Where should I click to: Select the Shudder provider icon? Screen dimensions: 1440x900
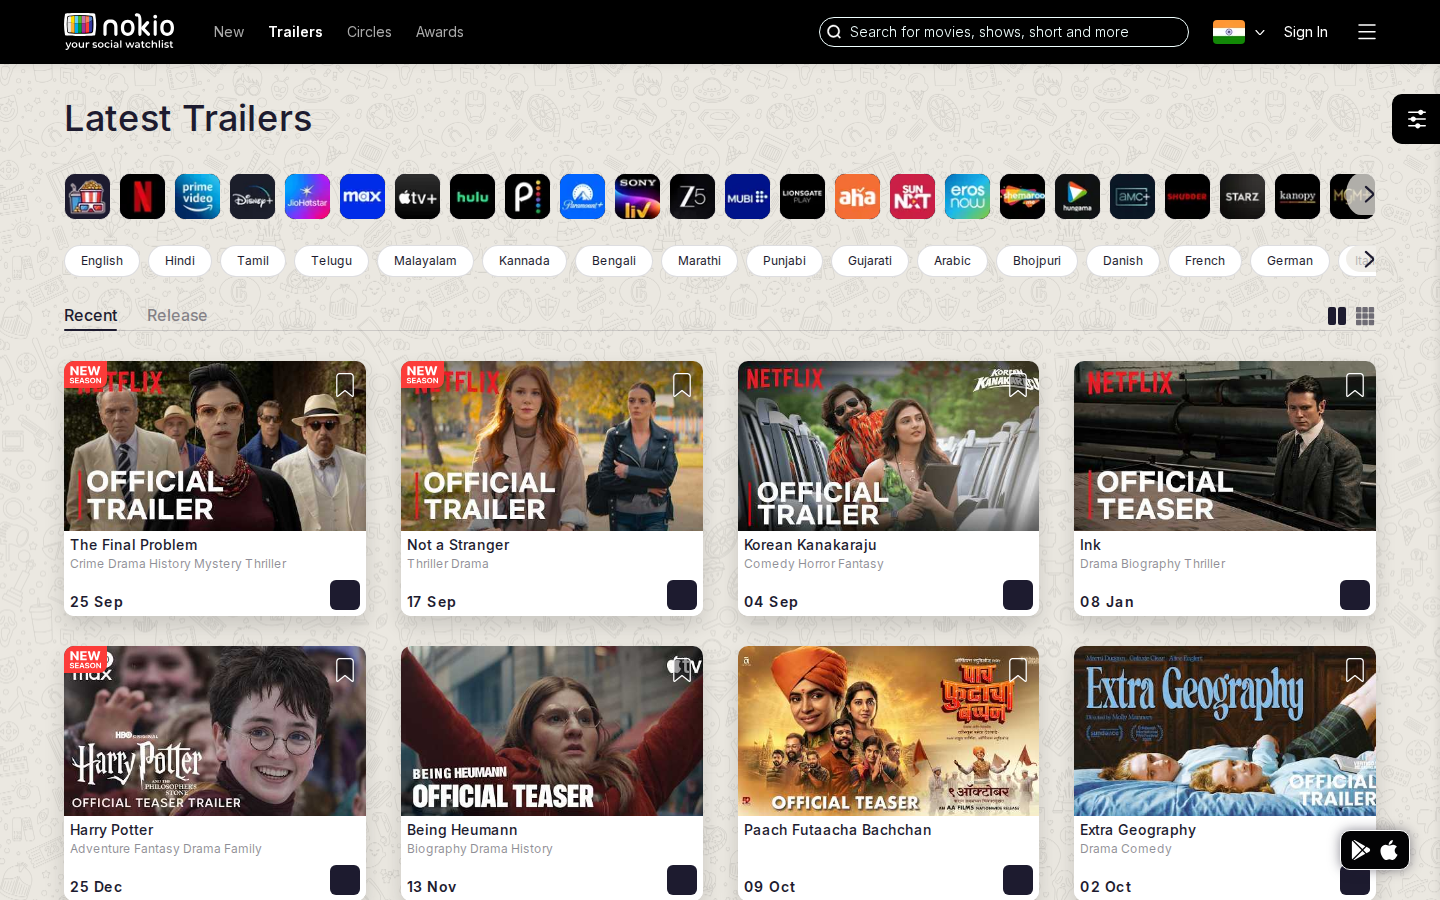point(1187,197)
